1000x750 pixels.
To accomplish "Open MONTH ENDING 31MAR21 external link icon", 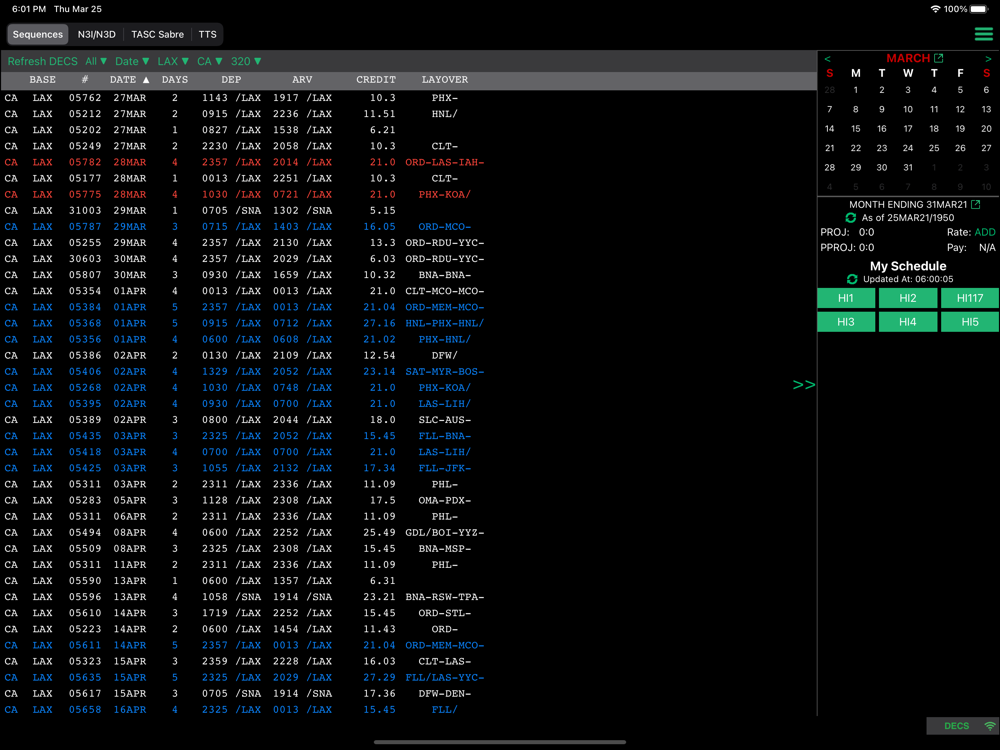I will click(x=975, y=205).
